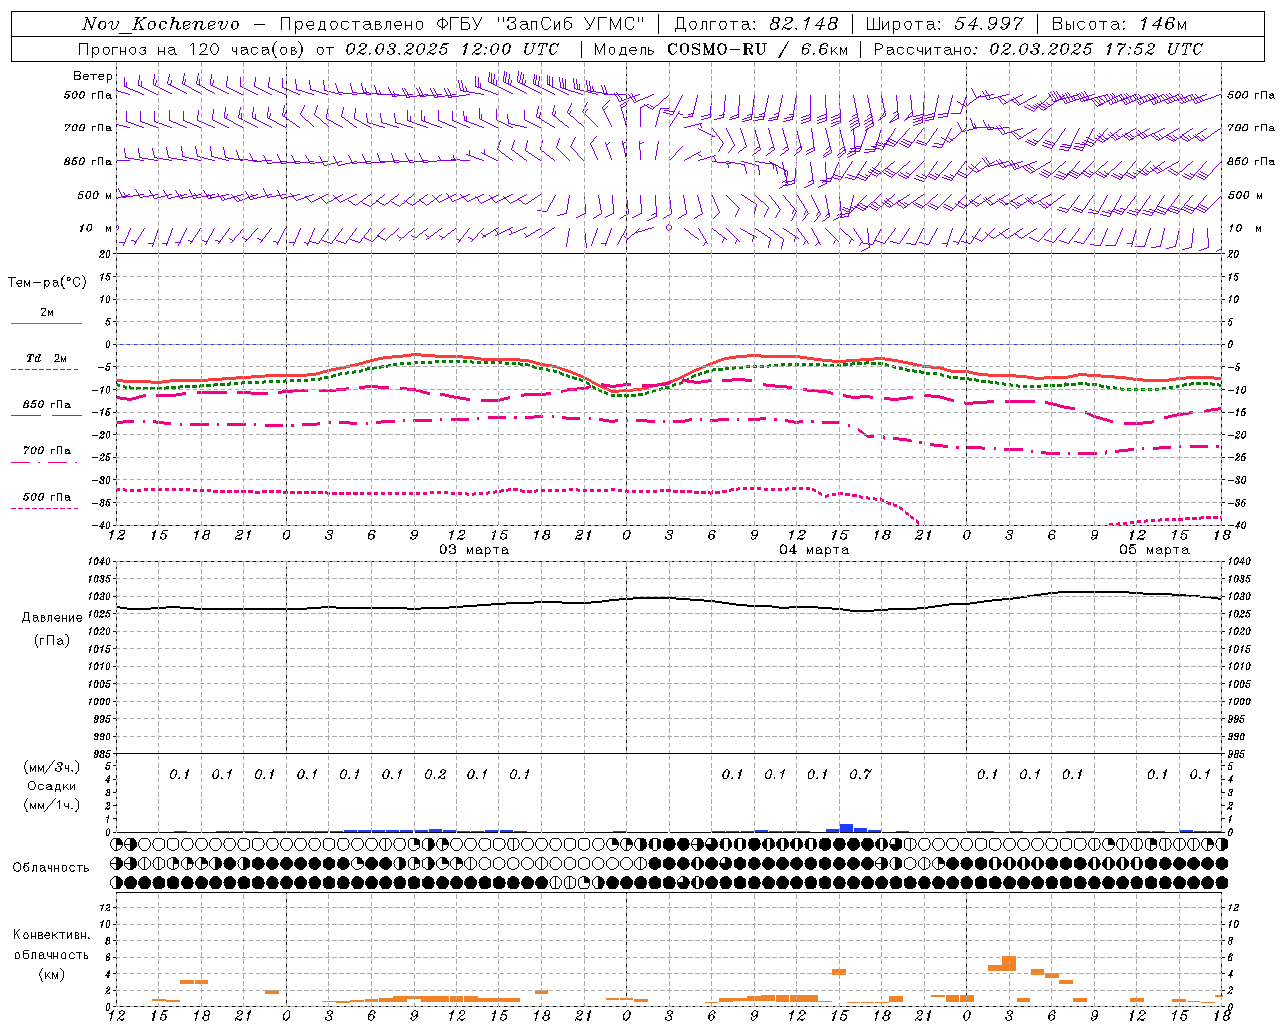Click the Тем-ра(°C) temperature panel label
Screen dimensions: 1280x1024
pos(47,283)
